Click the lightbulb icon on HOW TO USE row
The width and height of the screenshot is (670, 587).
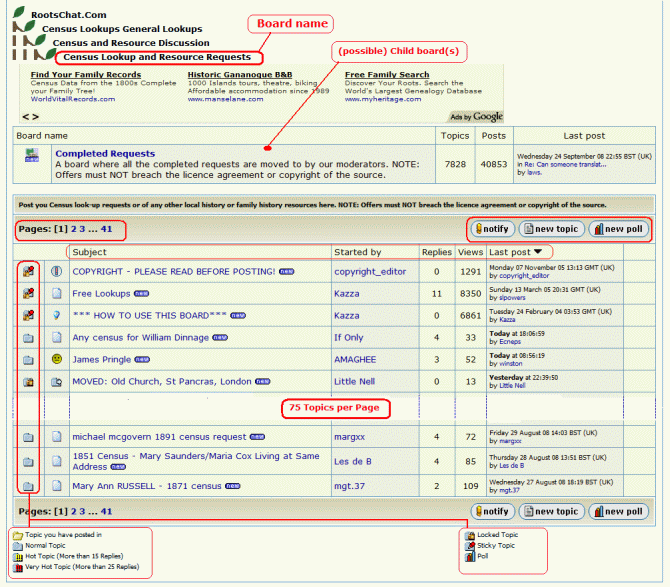(x=57, y=315)
